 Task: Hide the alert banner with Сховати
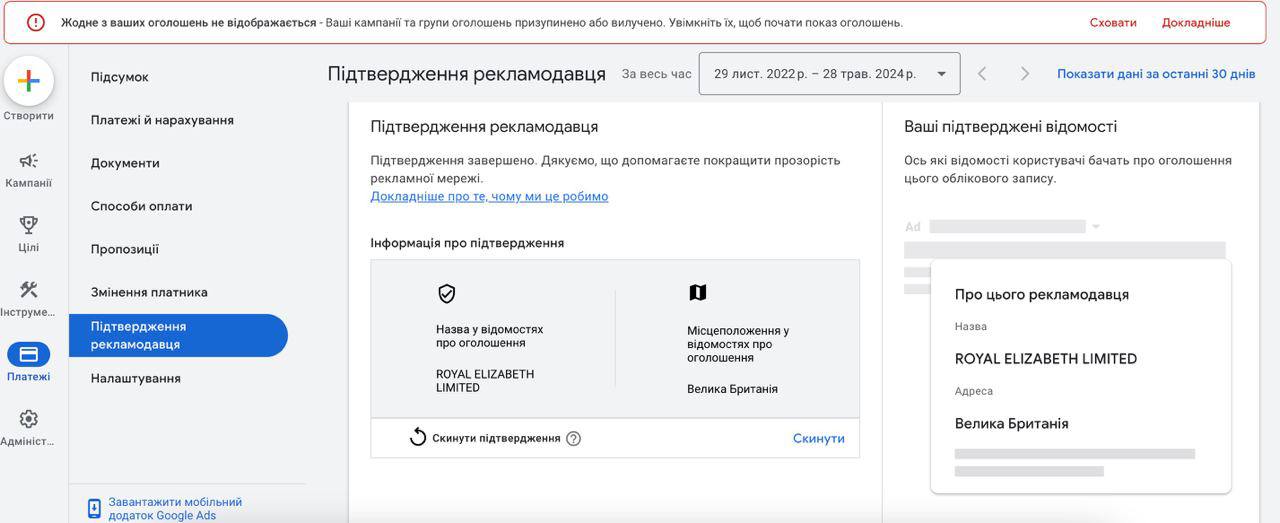coord(1113,22)
